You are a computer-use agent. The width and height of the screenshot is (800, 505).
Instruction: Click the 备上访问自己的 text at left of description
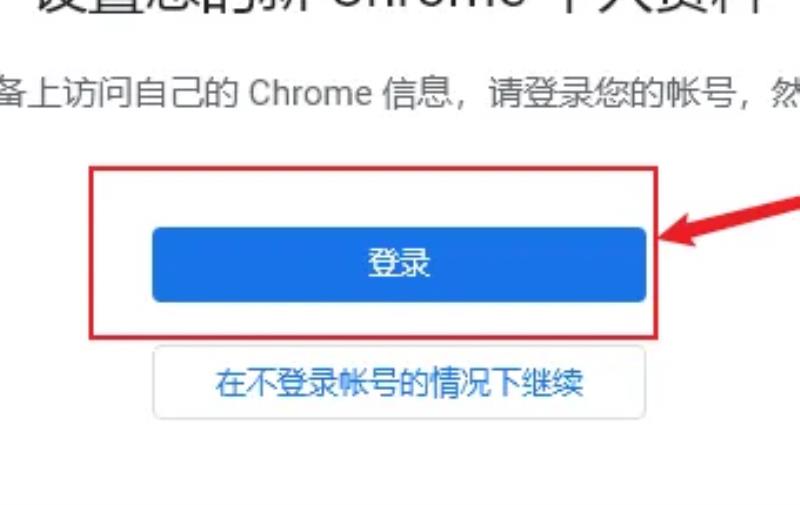[118, 93]
